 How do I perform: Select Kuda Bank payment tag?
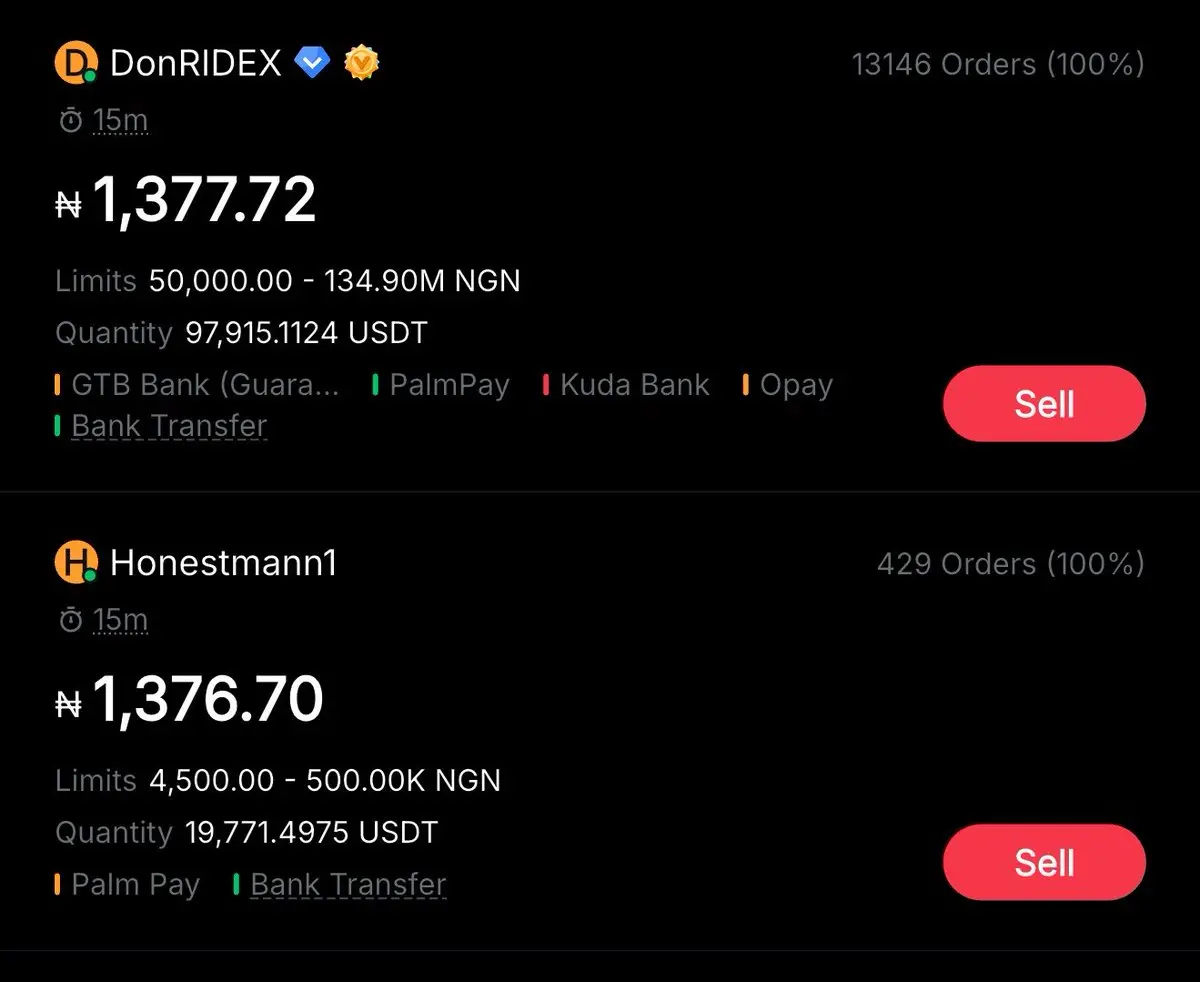tap(633, 385)
